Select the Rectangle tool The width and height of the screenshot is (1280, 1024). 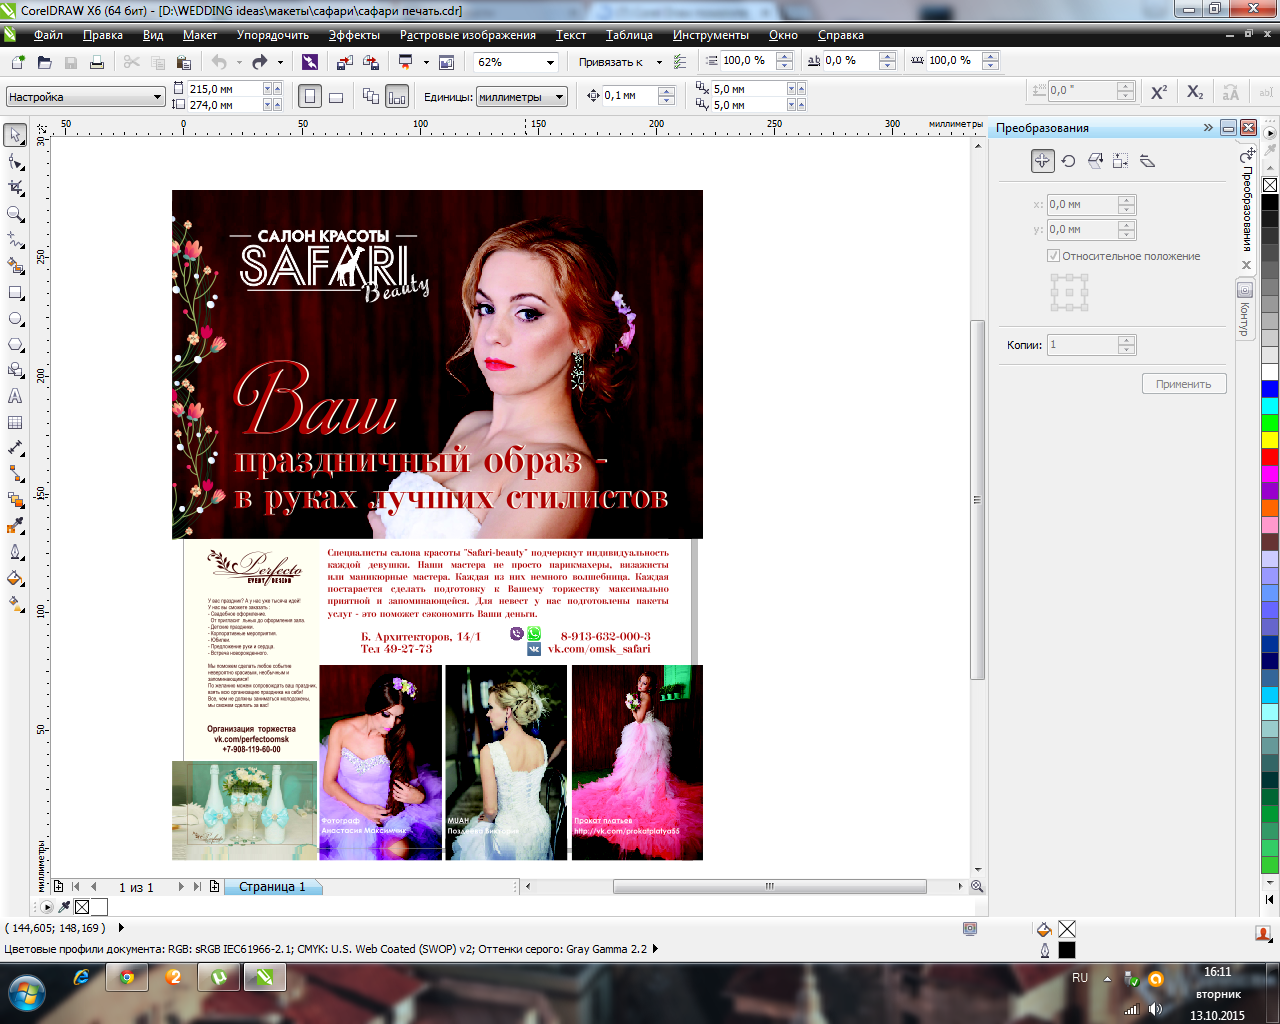click(16, 292)
